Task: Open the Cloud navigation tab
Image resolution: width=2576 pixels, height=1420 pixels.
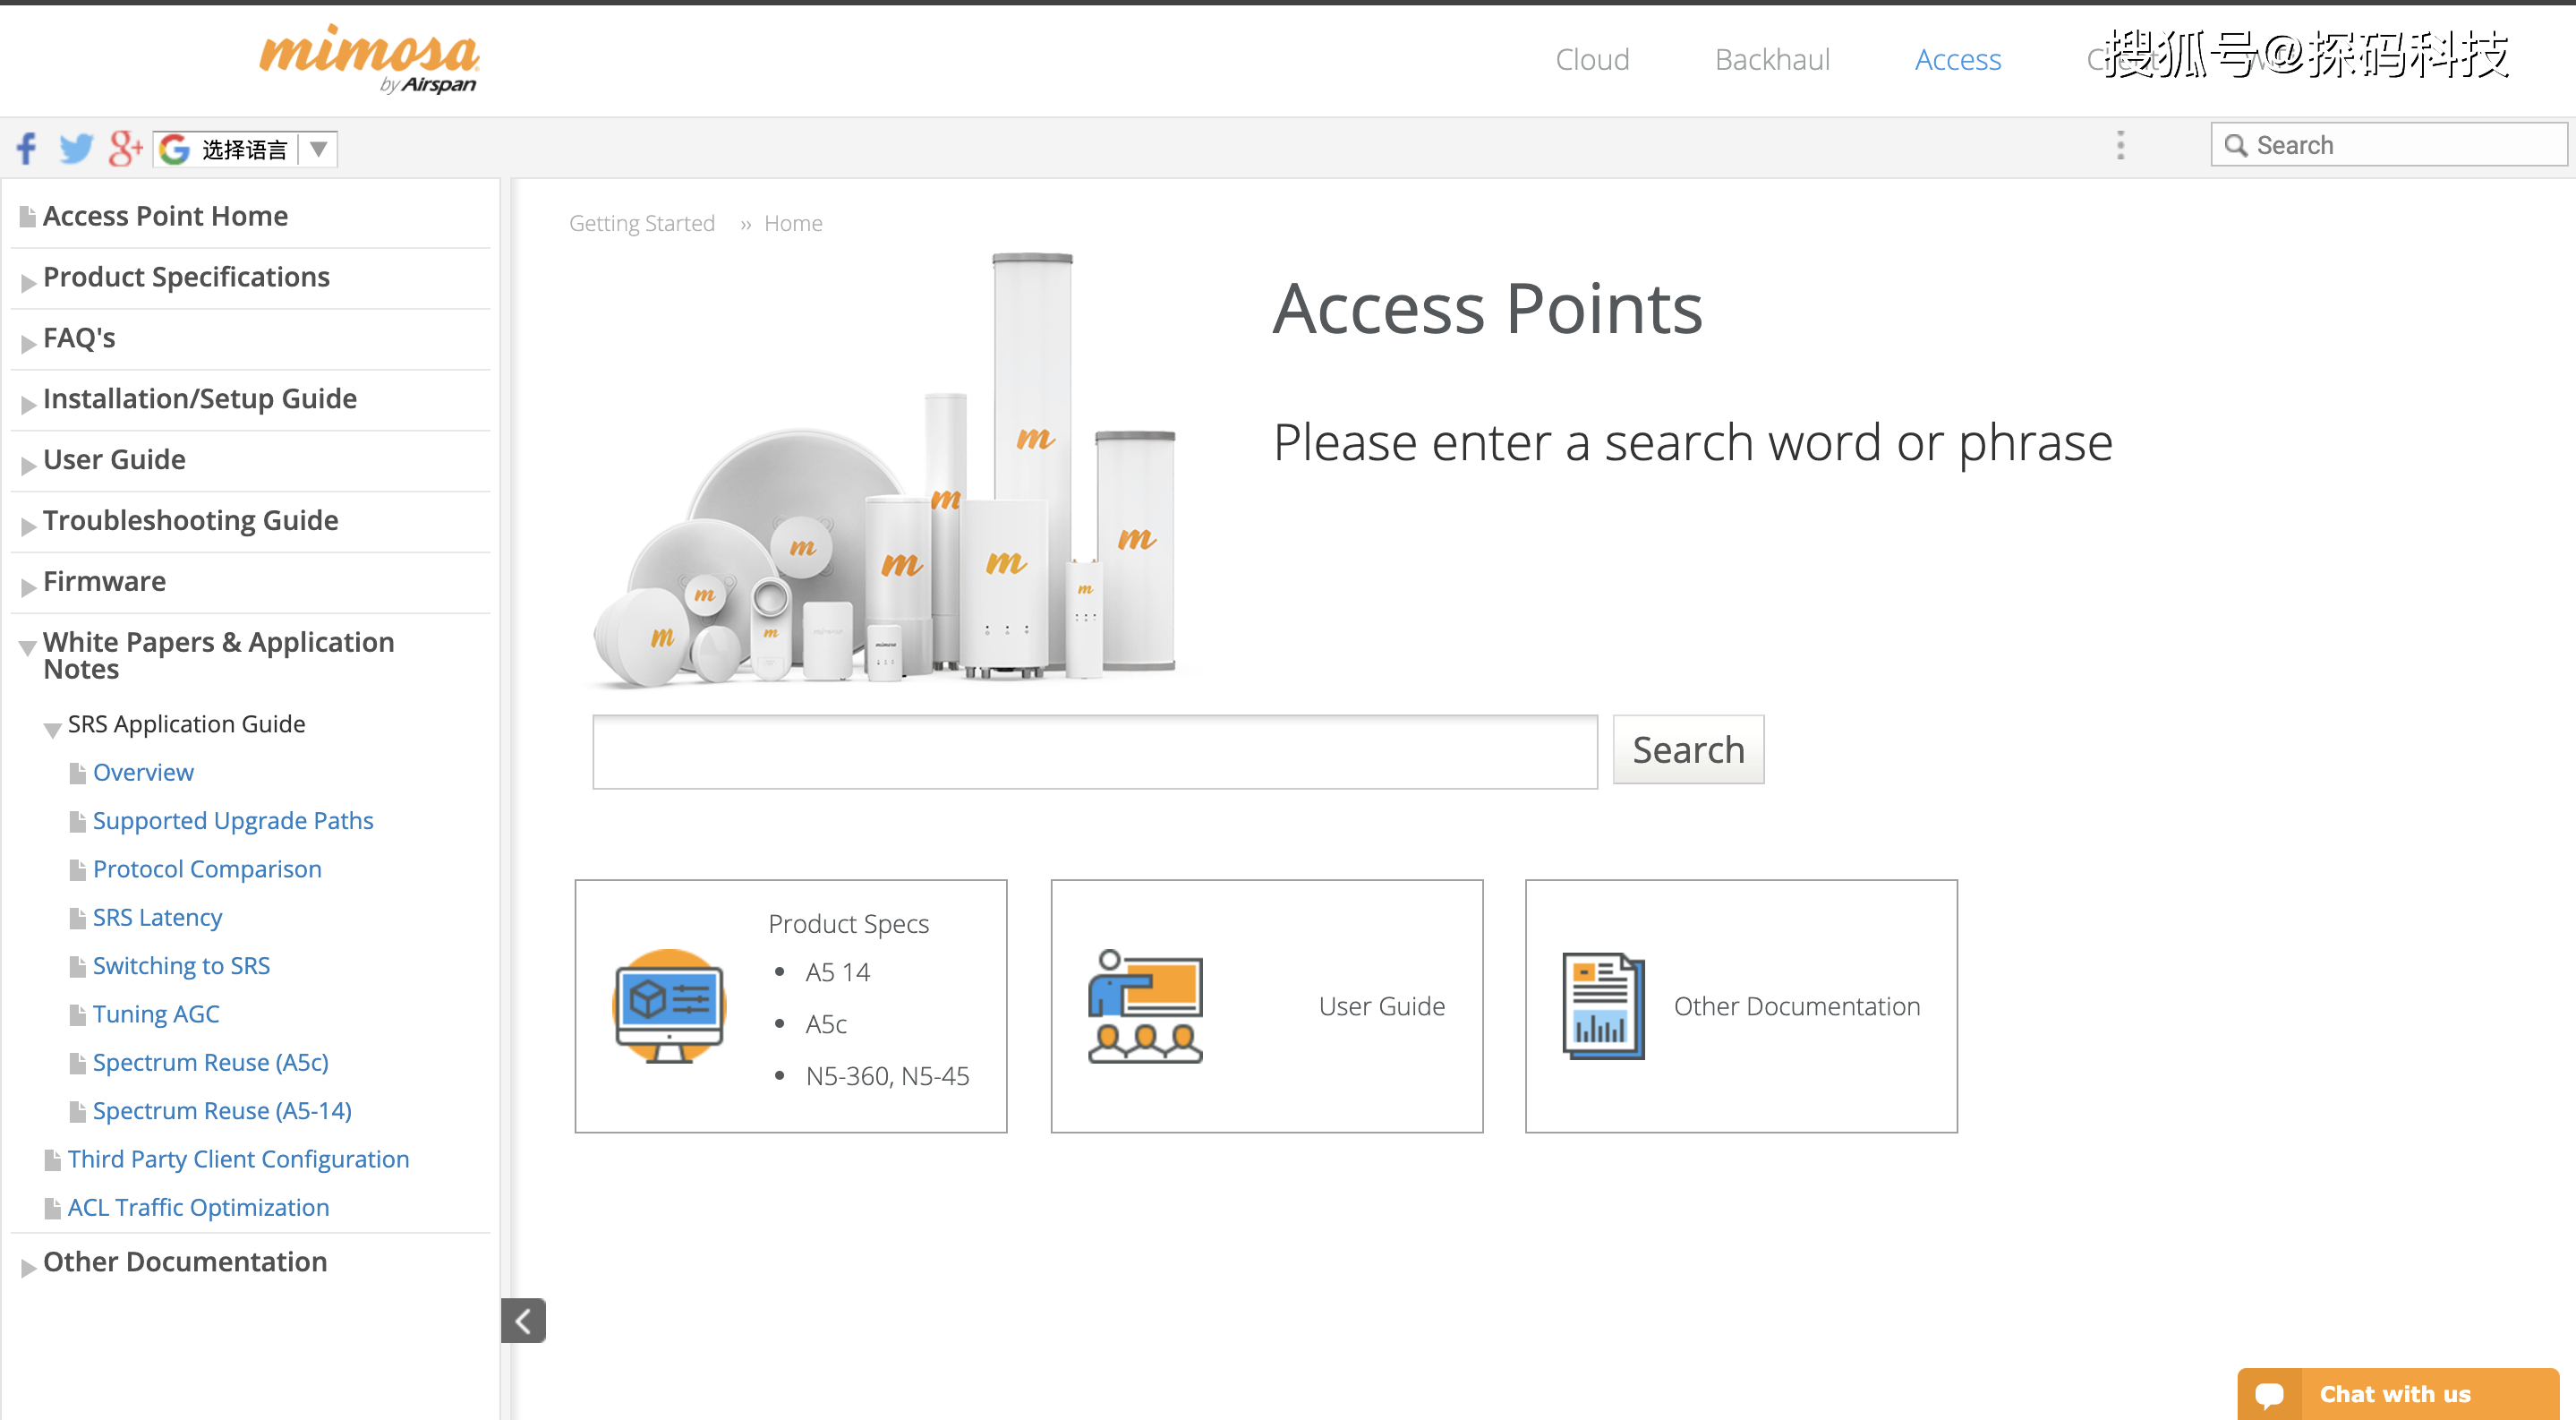Action: coord(1592,60)
